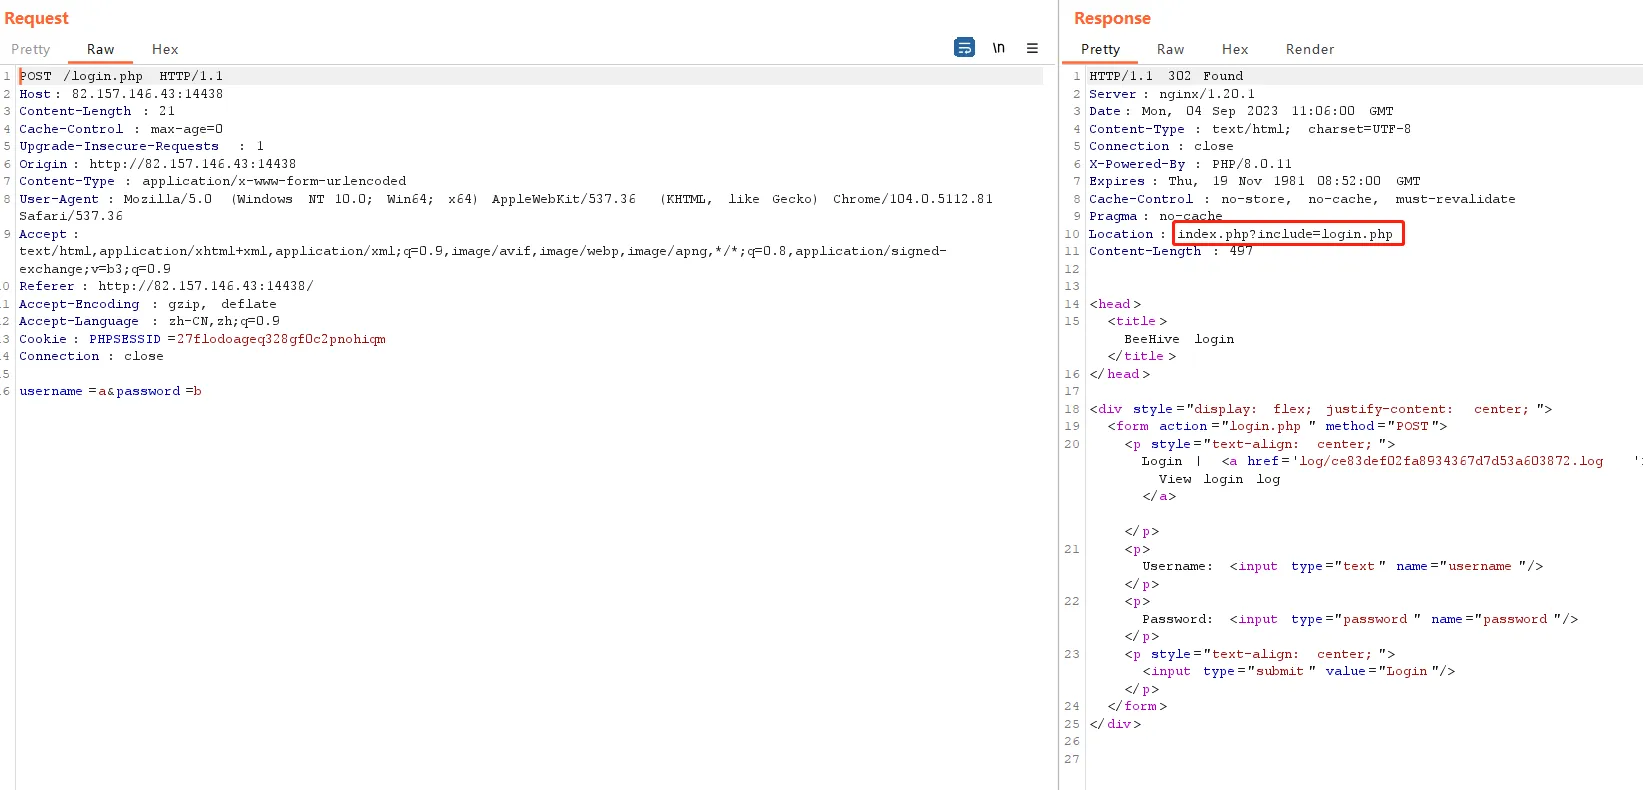Click the request Content-Type urlencoded header
Image resolution: width=1643 pixels, height=790 pixels.
(x=213, y=181)
